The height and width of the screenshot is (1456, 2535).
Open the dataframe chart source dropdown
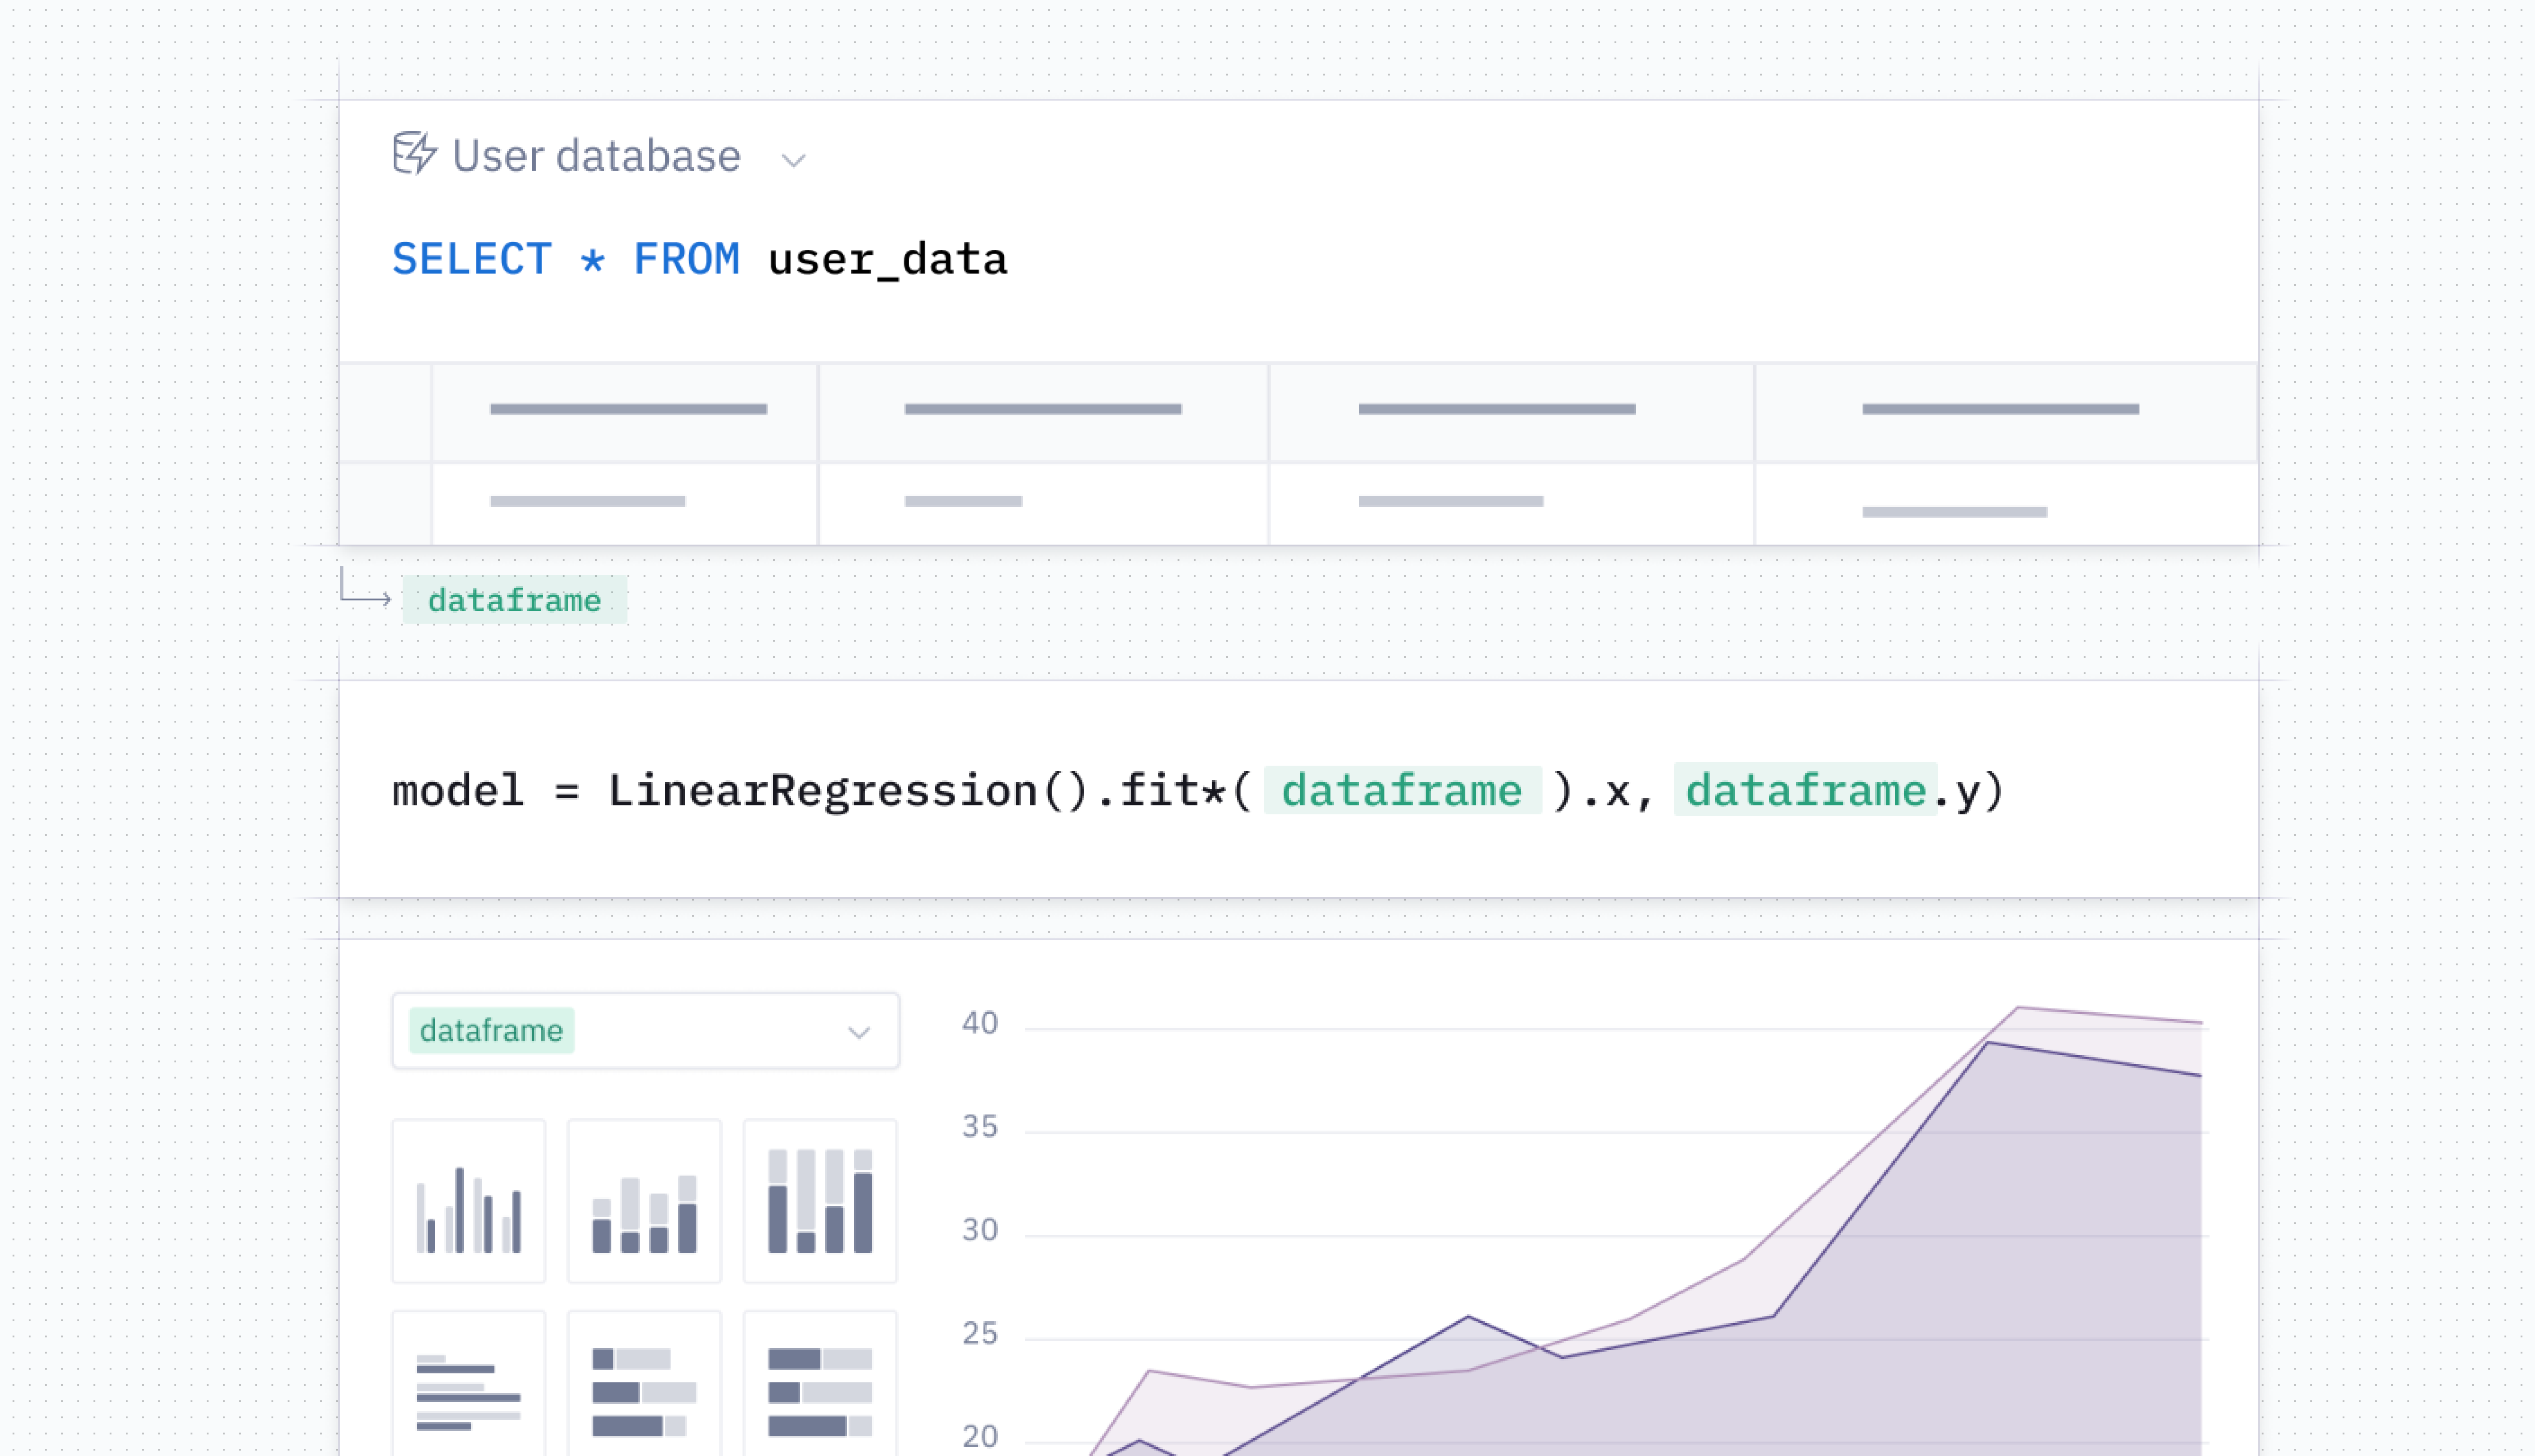coord(645,1031)
